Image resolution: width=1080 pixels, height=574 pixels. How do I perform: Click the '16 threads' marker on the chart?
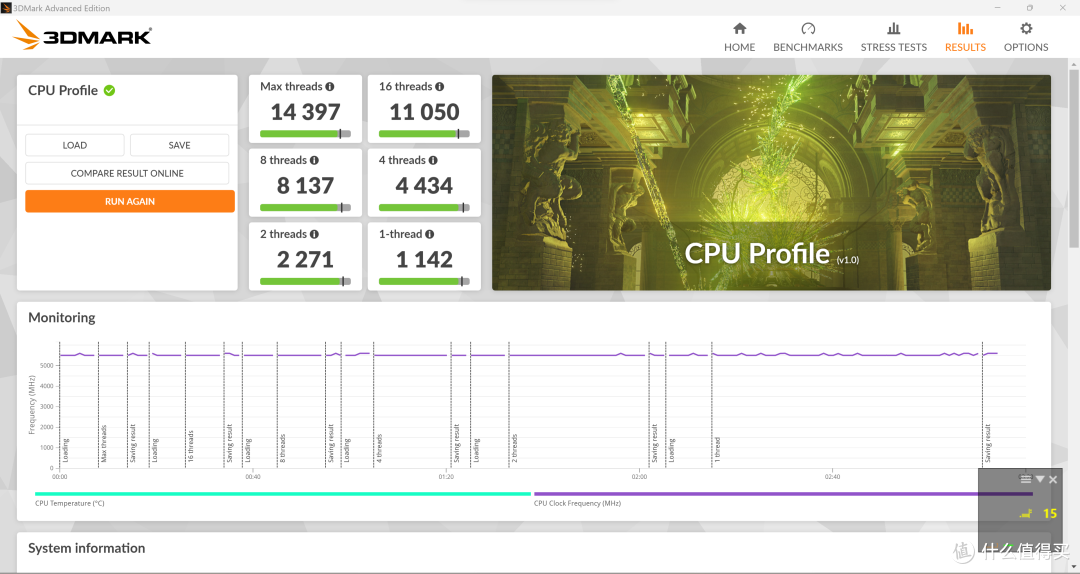191,446
